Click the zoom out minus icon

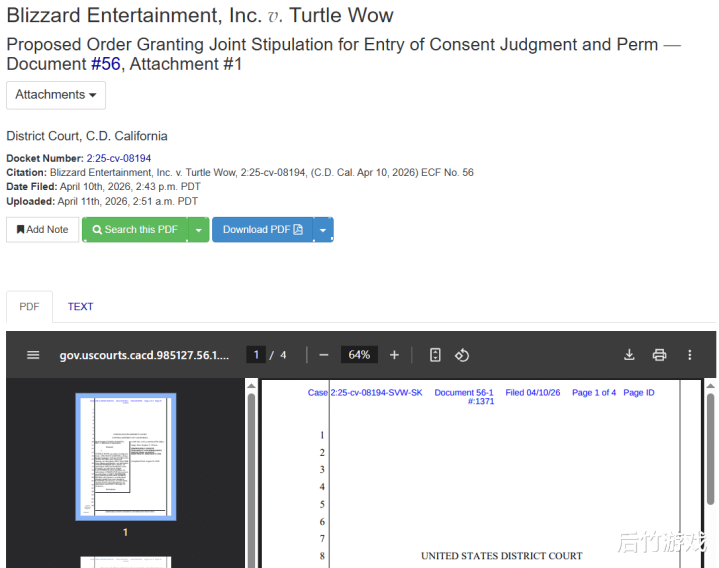click(x=323, y=355)
